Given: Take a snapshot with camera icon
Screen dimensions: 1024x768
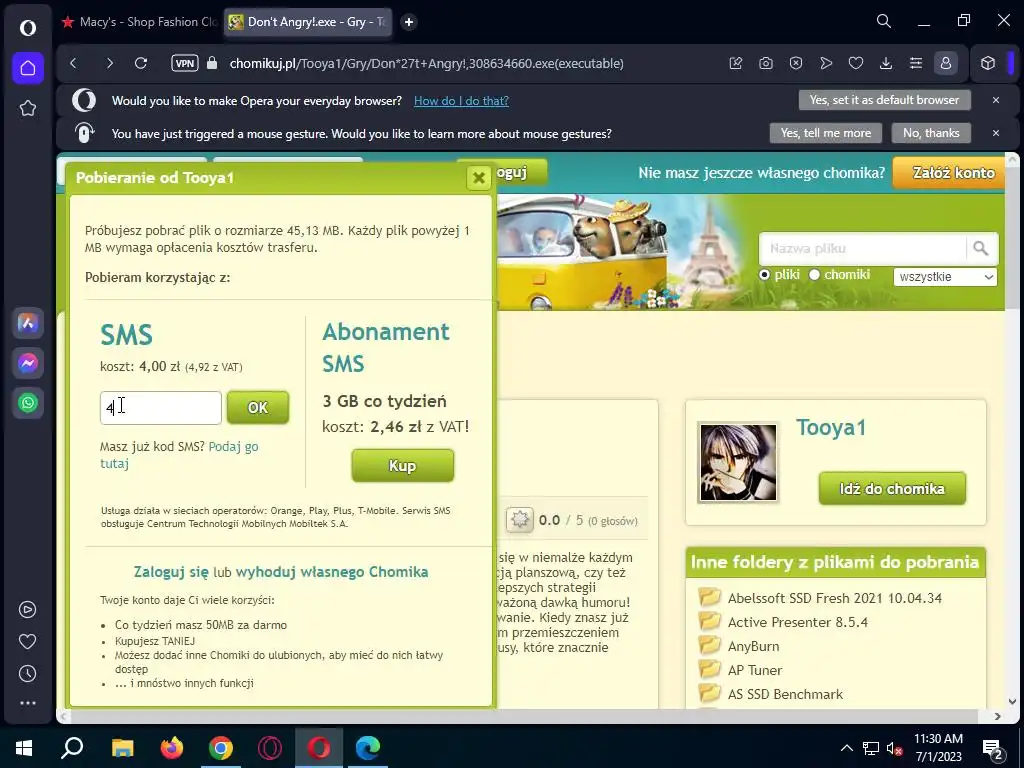Looking at the screenshot, I should point(765,63).
